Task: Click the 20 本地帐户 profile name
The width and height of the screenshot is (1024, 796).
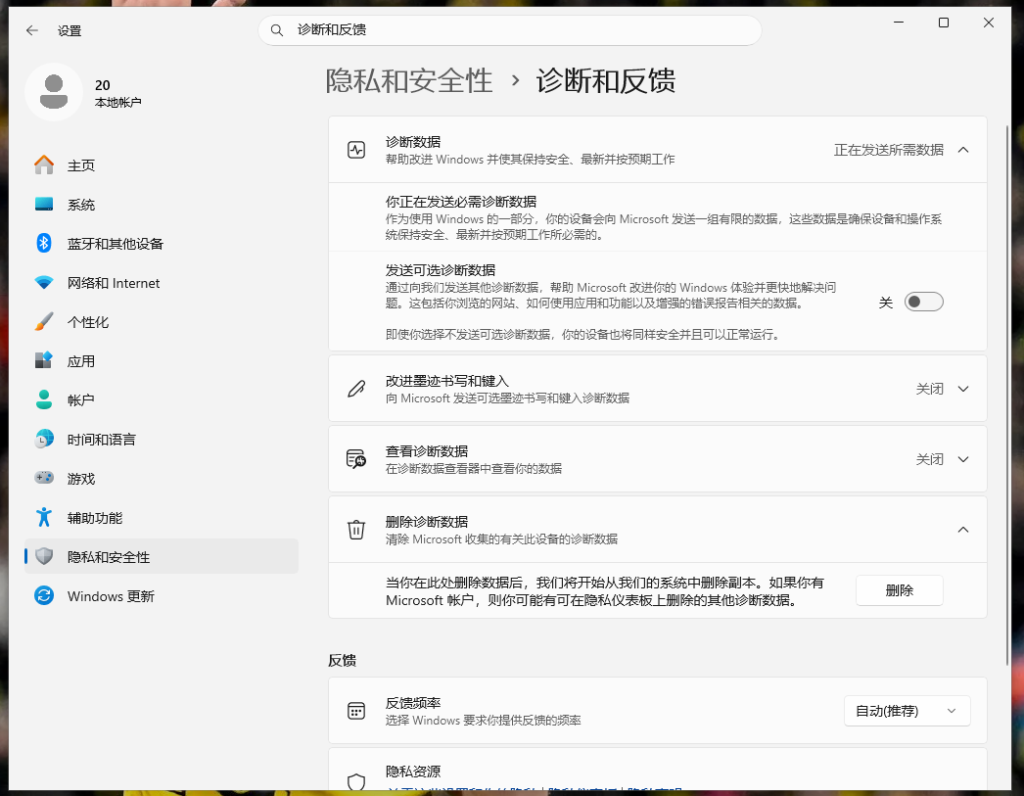Action: click(118, 93)
